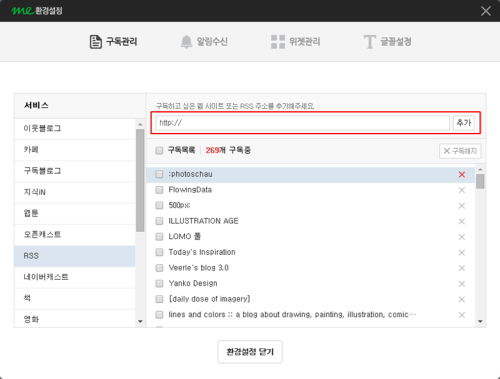Remove lines and colors with its X icon
500x379 pixels.
click(462, 315)
